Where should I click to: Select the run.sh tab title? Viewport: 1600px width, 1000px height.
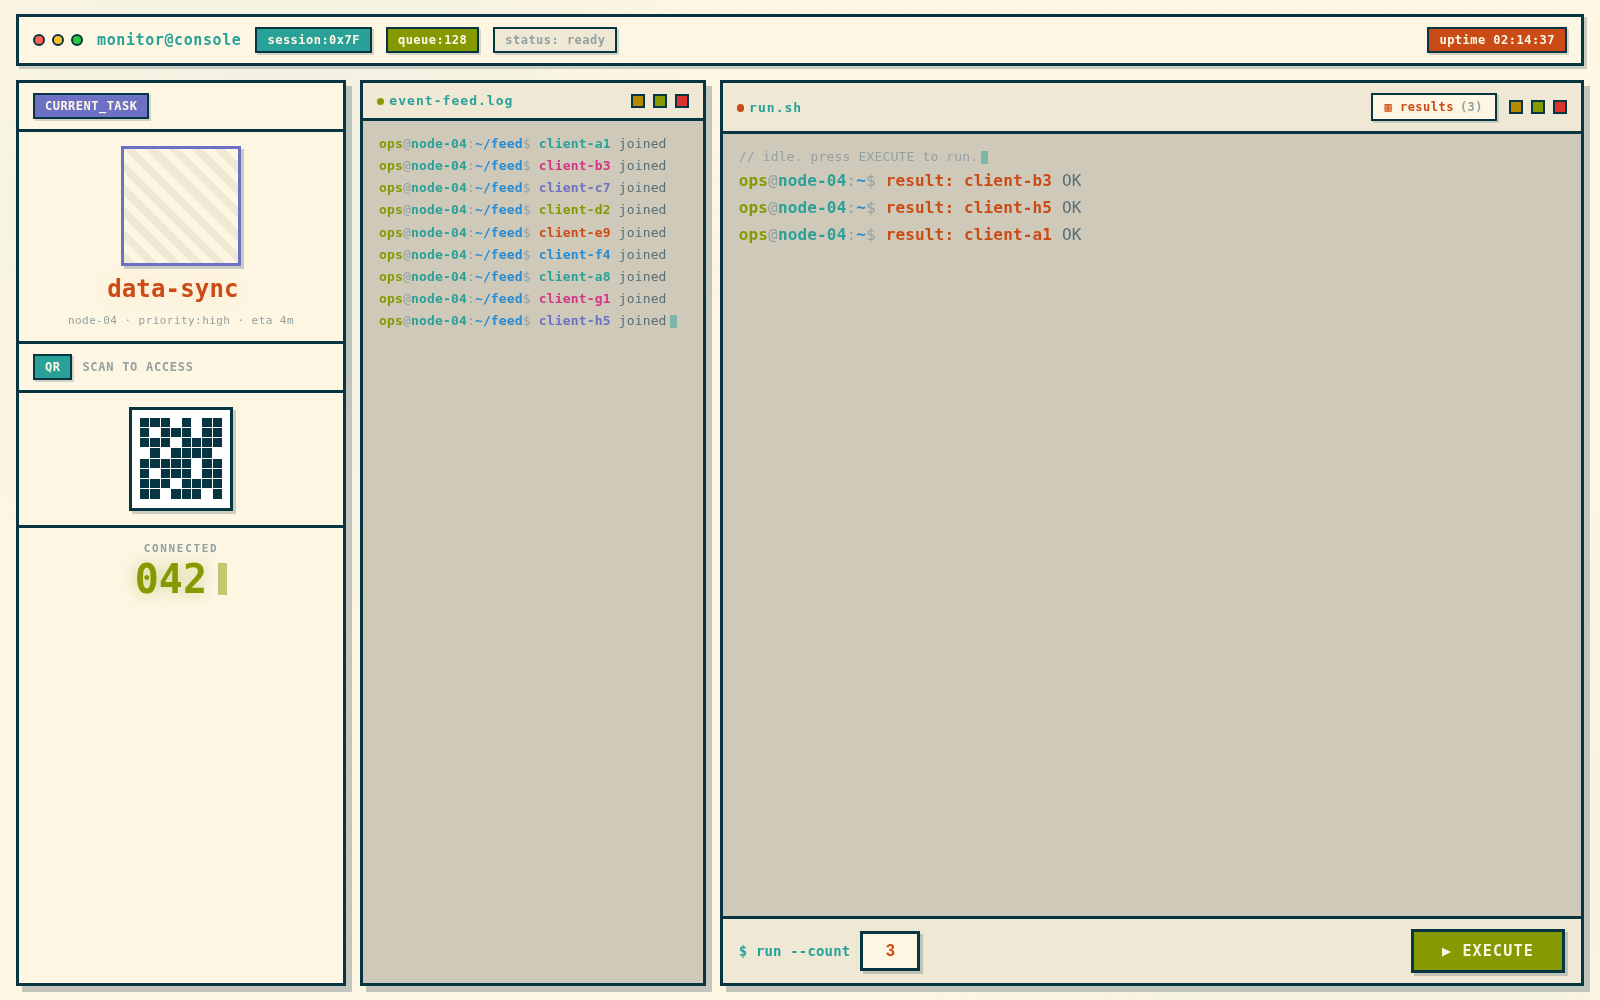point(775,108)
